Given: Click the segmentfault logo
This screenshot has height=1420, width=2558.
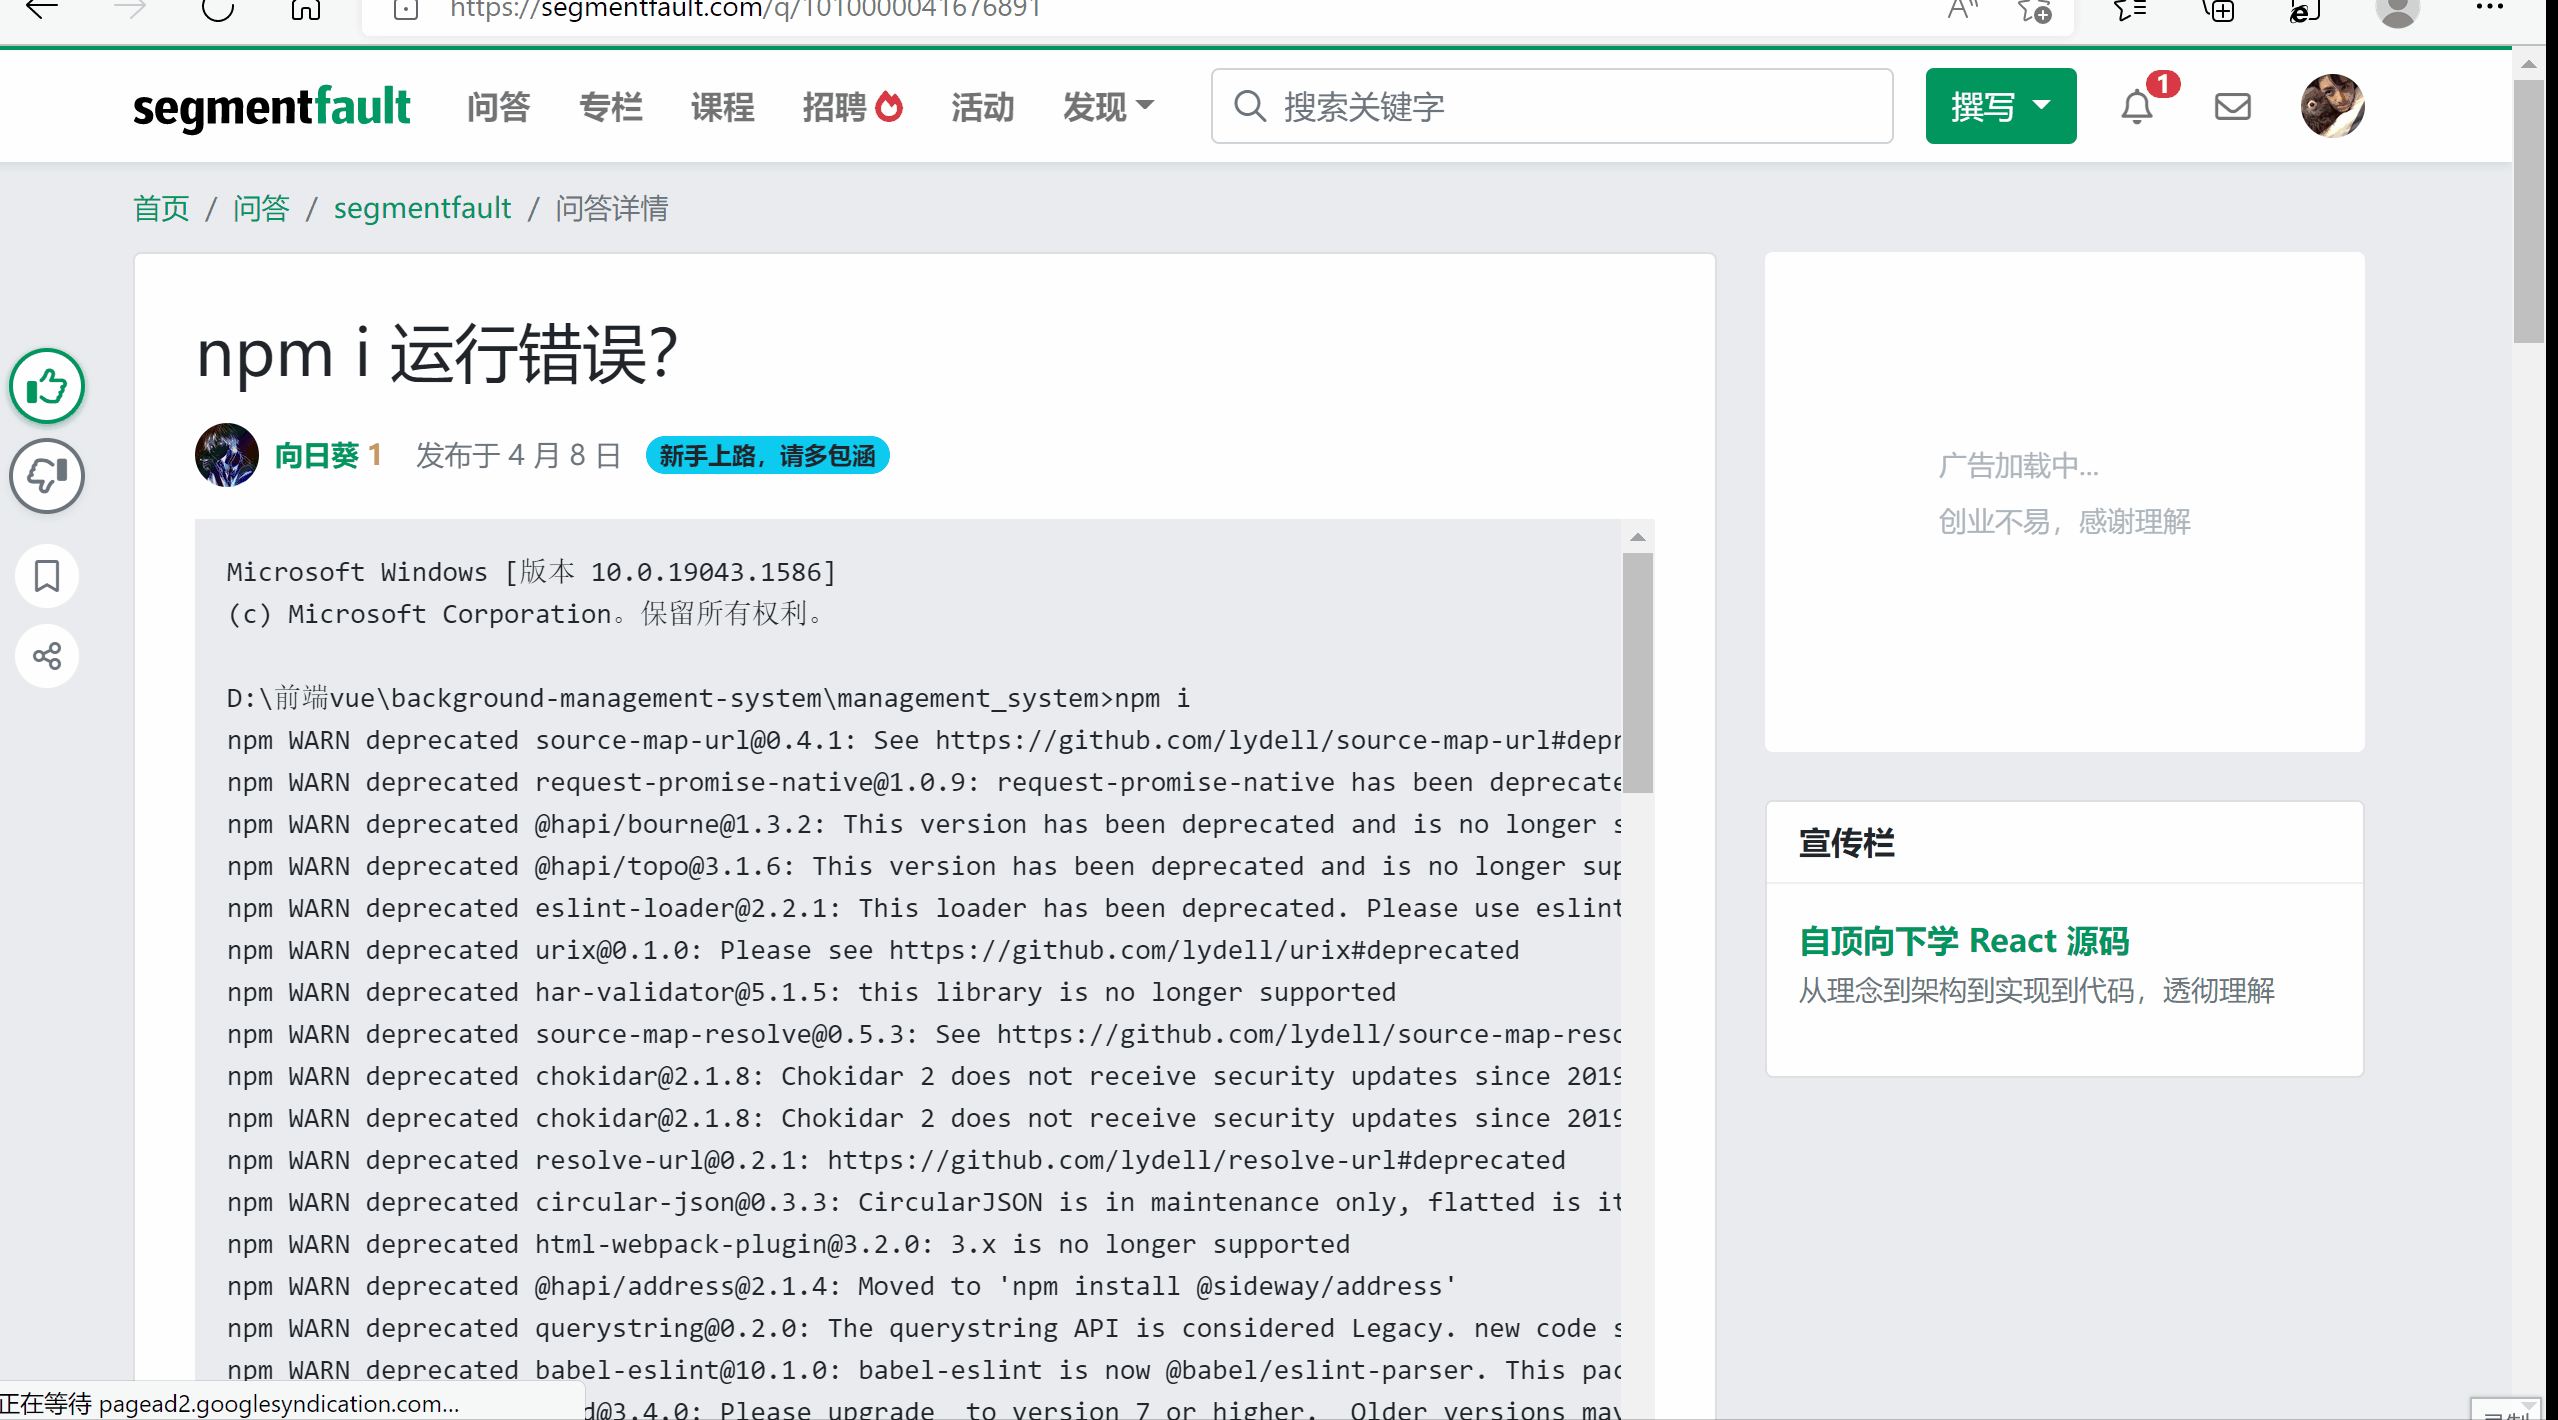Looking at the screenshot, I should (x=271, y=106).
